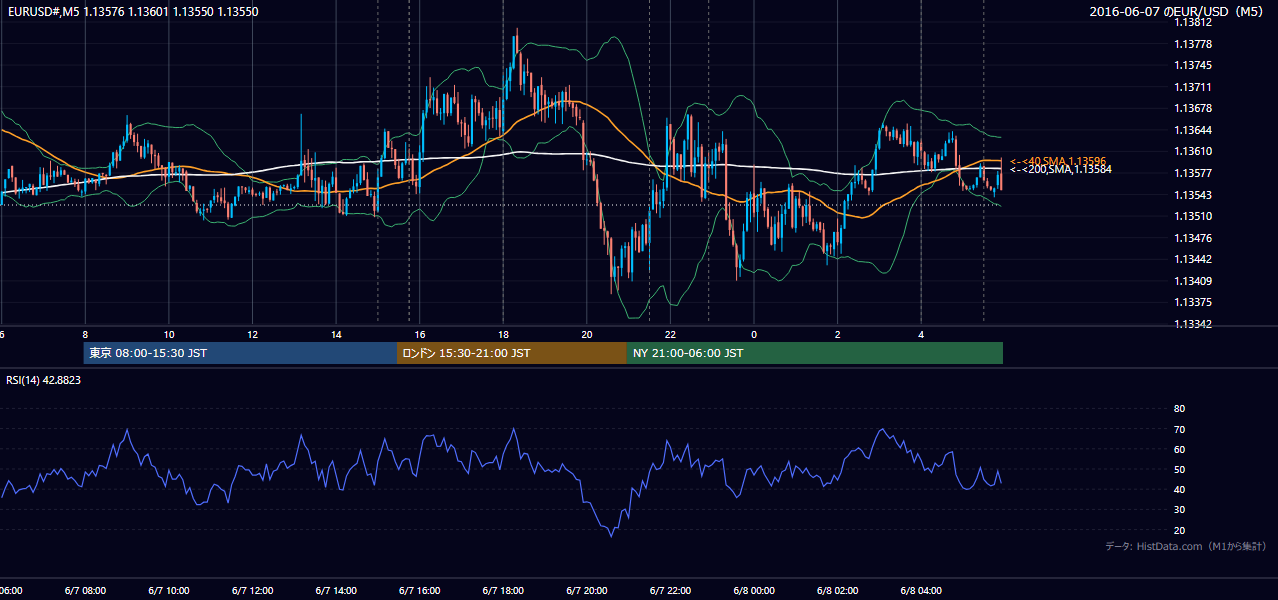Click the RSI(14) 42.8823 indicator label

pos(44,380)
